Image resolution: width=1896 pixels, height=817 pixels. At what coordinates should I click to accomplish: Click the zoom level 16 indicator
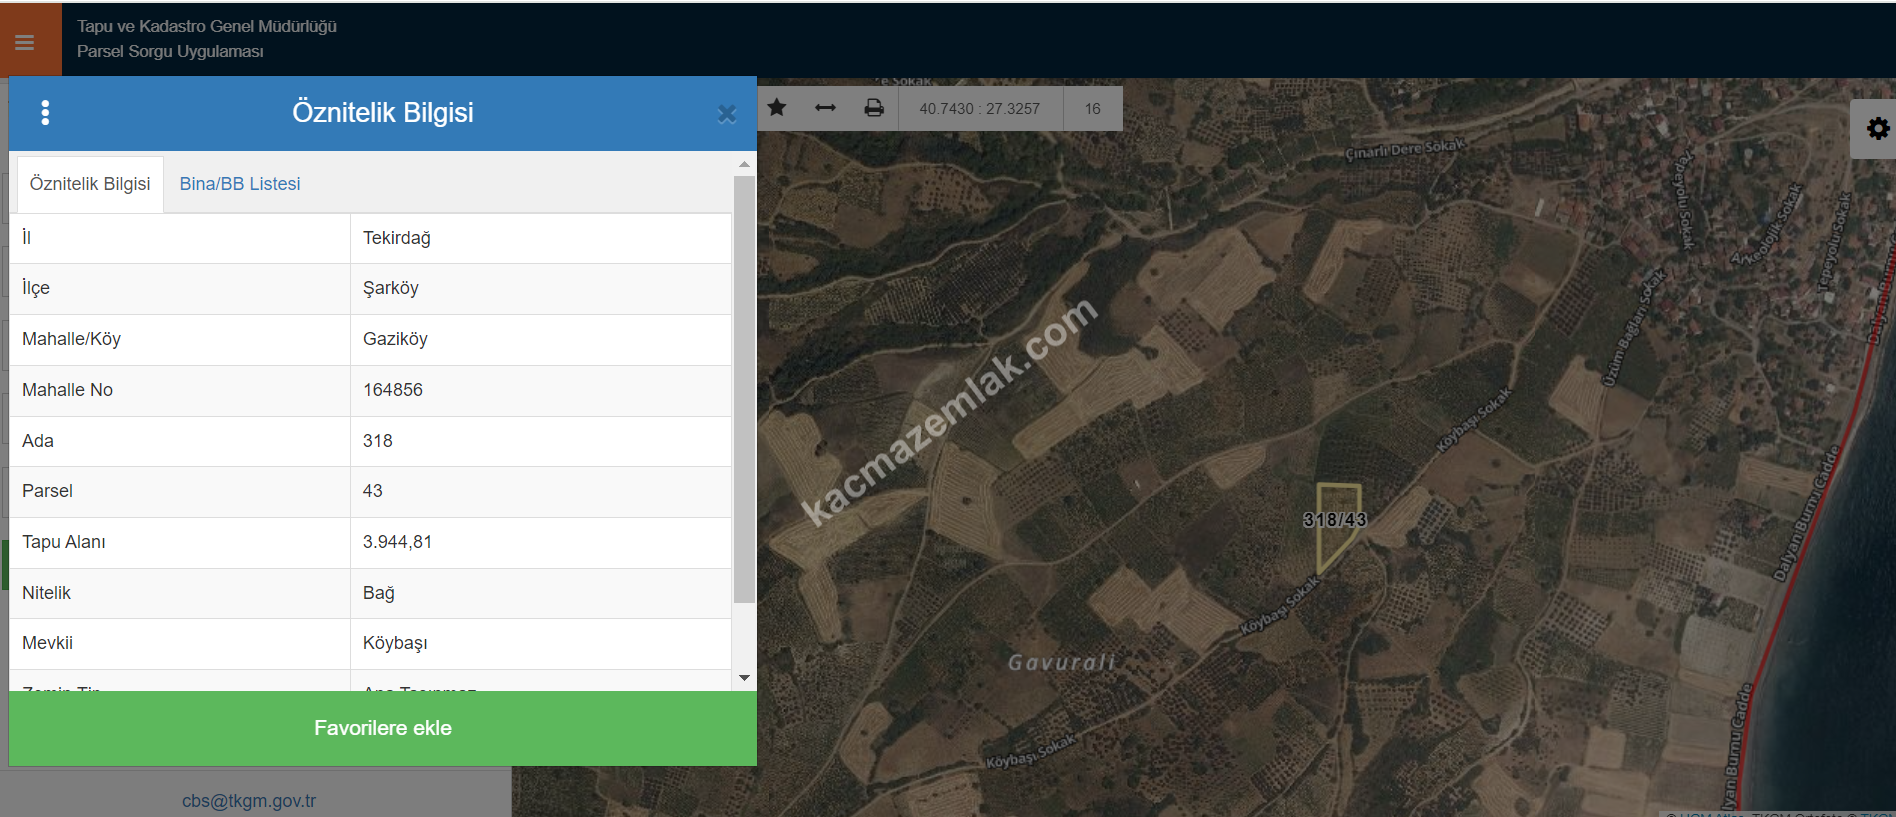pos(1092,109)
